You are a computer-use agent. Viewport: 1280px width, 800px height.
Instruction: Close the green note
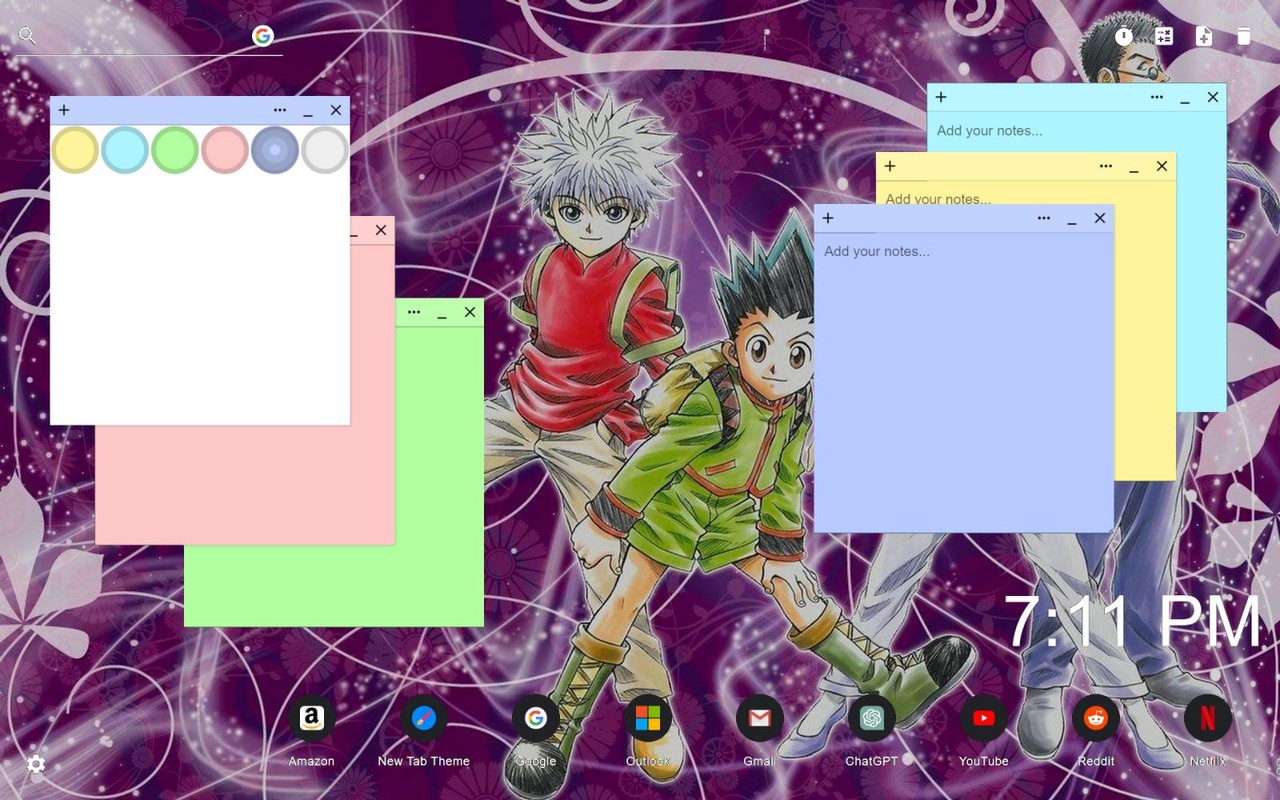tap(470, 312)
